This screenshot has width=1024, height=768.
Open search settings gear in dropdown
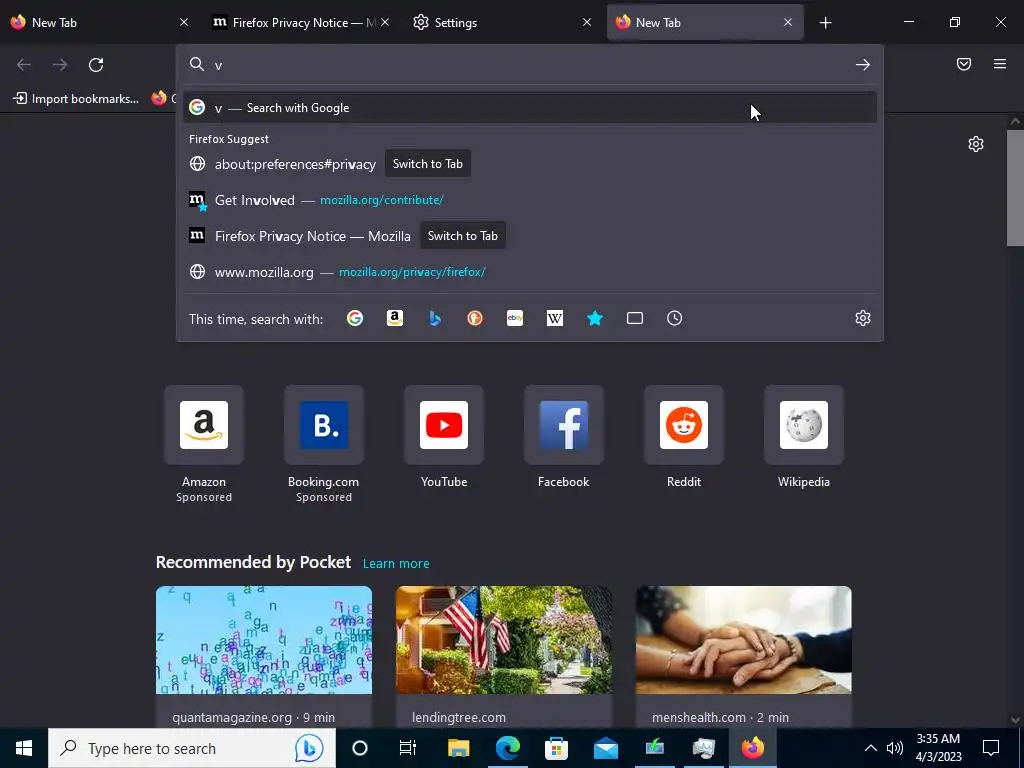click(863, 319)
